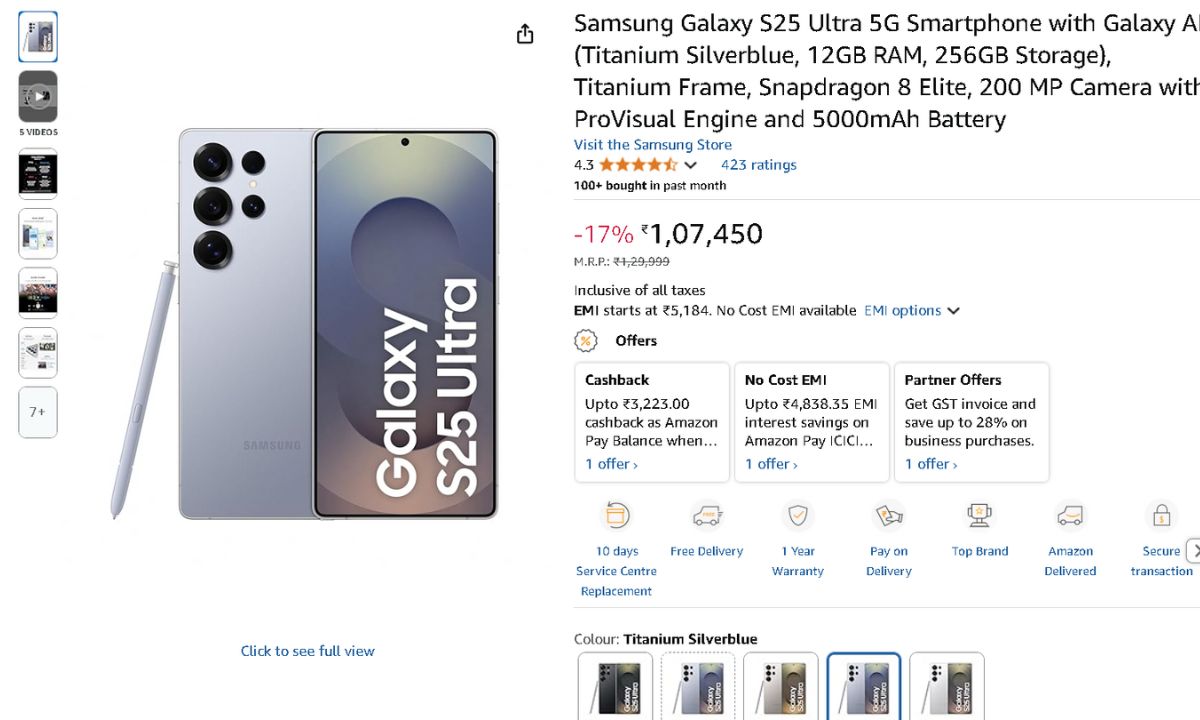Click the Amazon Delivered icon
1200x720 pixels.
click(x=1070, y=516)
